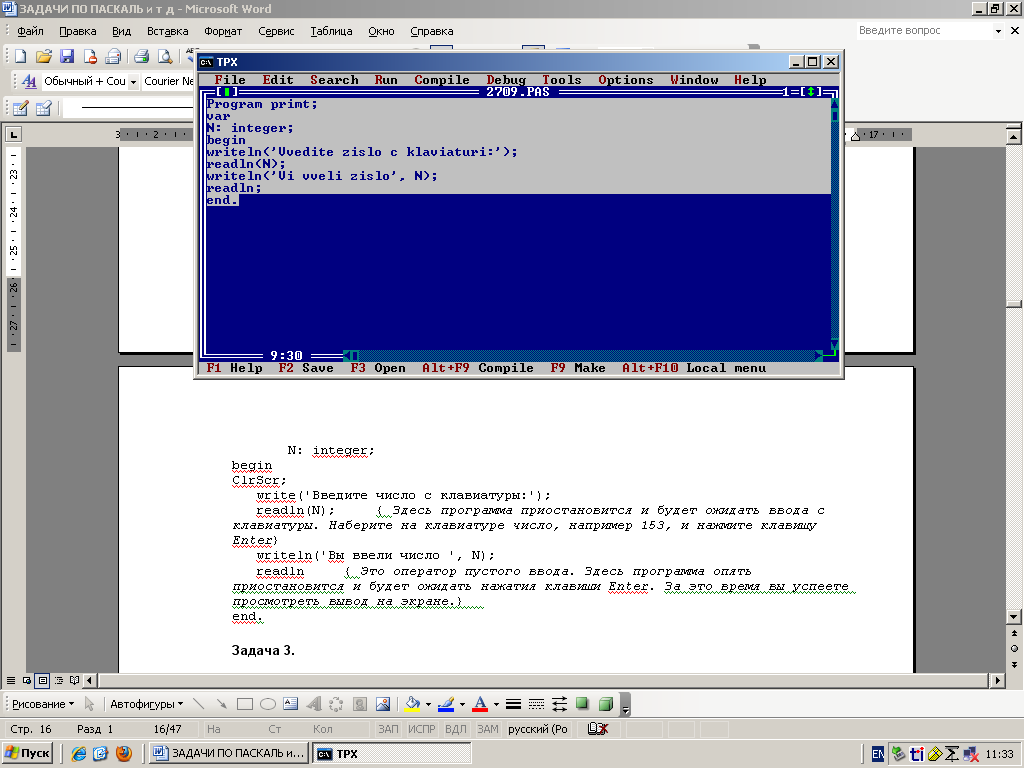Screen dimensions: 1024x768
Task: Open Line Color dropdown arrow
Action: coord(462,704)
